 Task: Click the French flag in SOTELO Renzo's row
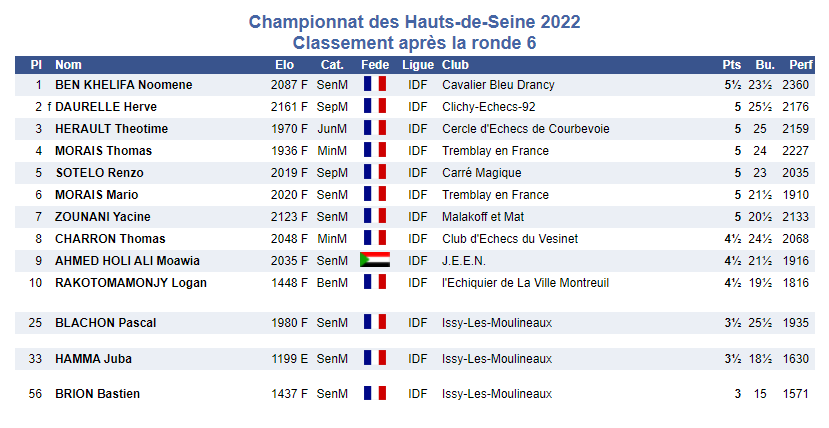374,173
